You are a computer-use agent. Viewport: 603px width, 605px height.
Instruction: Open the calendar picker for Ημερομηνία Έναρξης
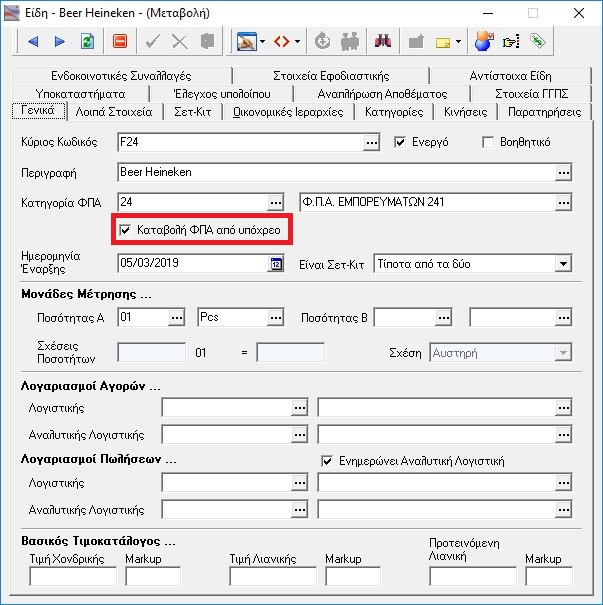[x=275, y=264]
